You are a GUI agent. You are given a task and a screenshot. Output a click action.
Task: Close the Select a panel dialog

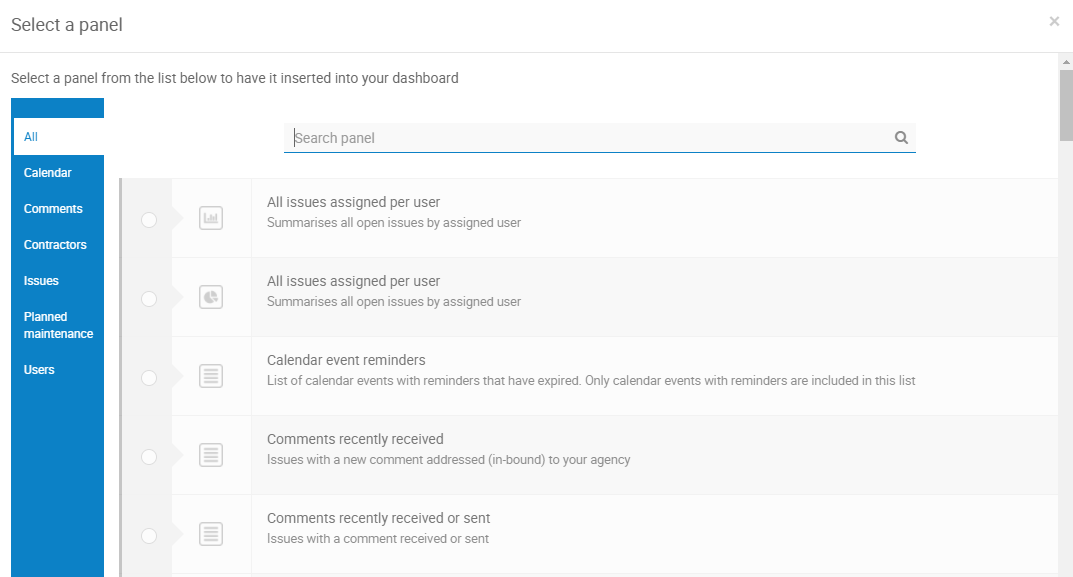pos(1054,21)
